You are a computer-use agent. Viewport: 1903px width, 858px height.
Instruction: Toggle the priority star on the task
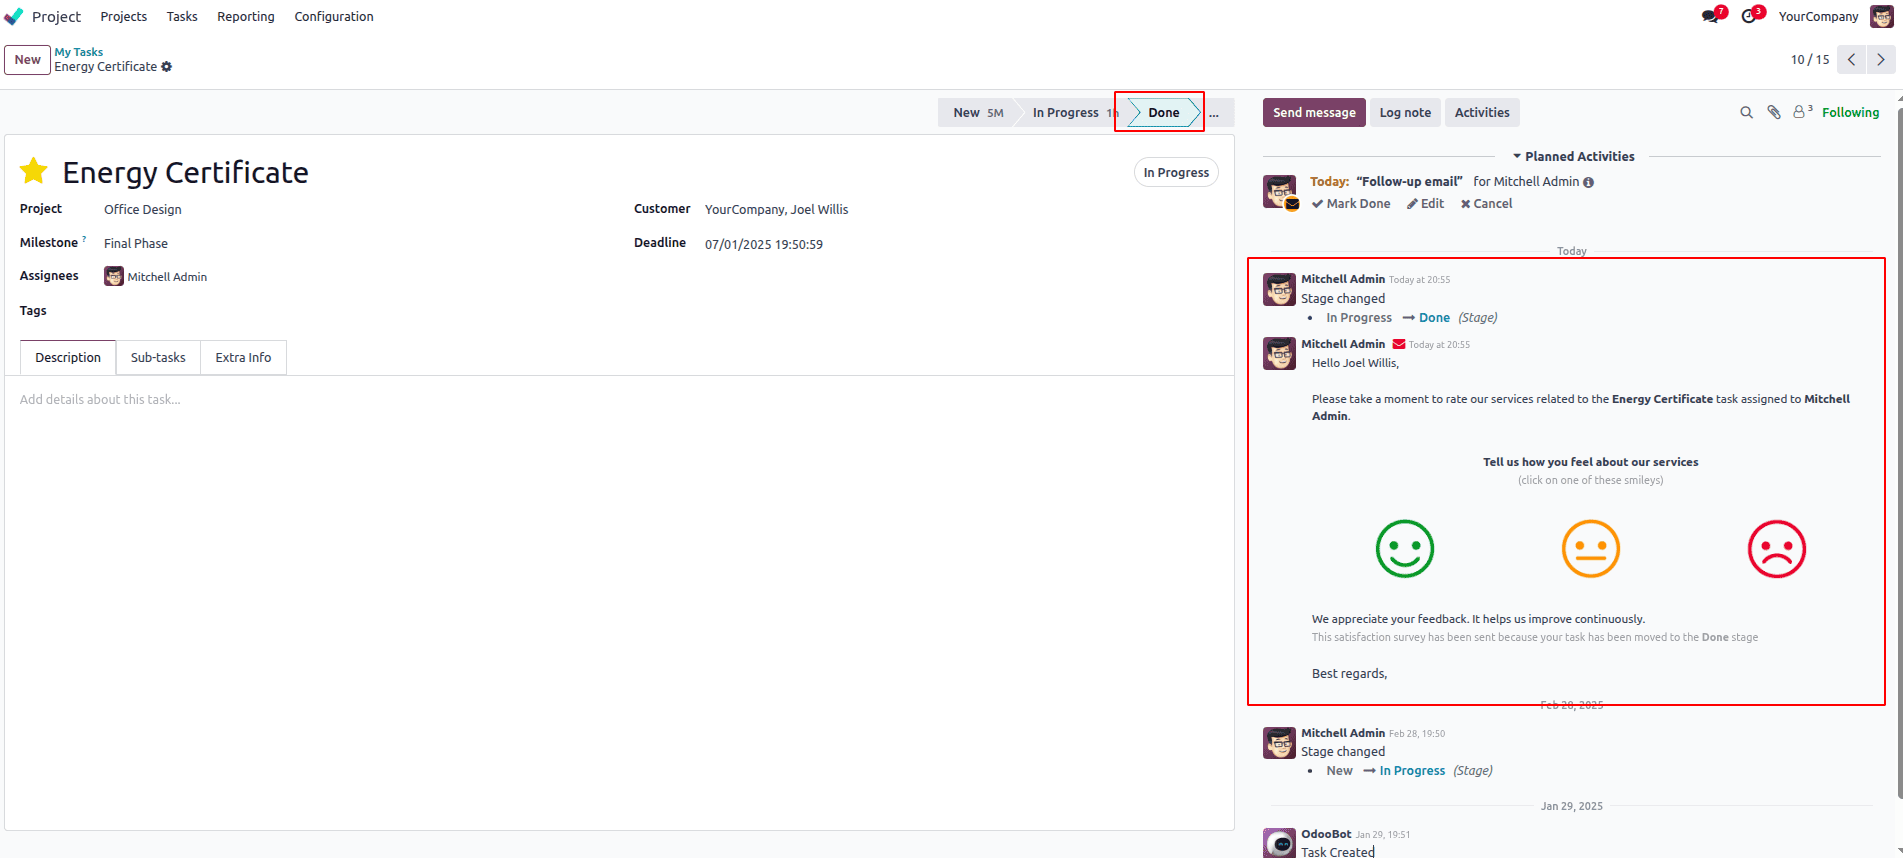34,171
